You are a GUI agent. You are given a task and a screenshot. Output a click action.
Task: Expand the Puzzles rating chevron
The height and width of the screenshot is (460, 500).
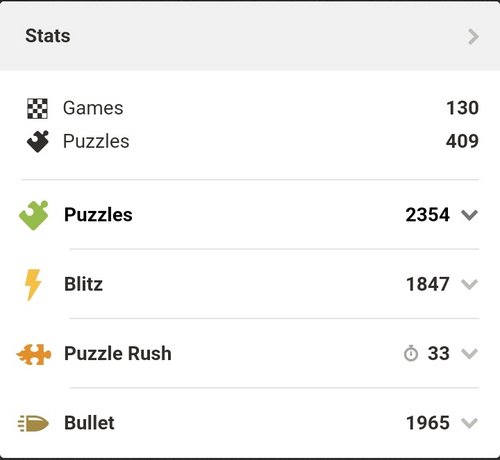coord(469,215)
